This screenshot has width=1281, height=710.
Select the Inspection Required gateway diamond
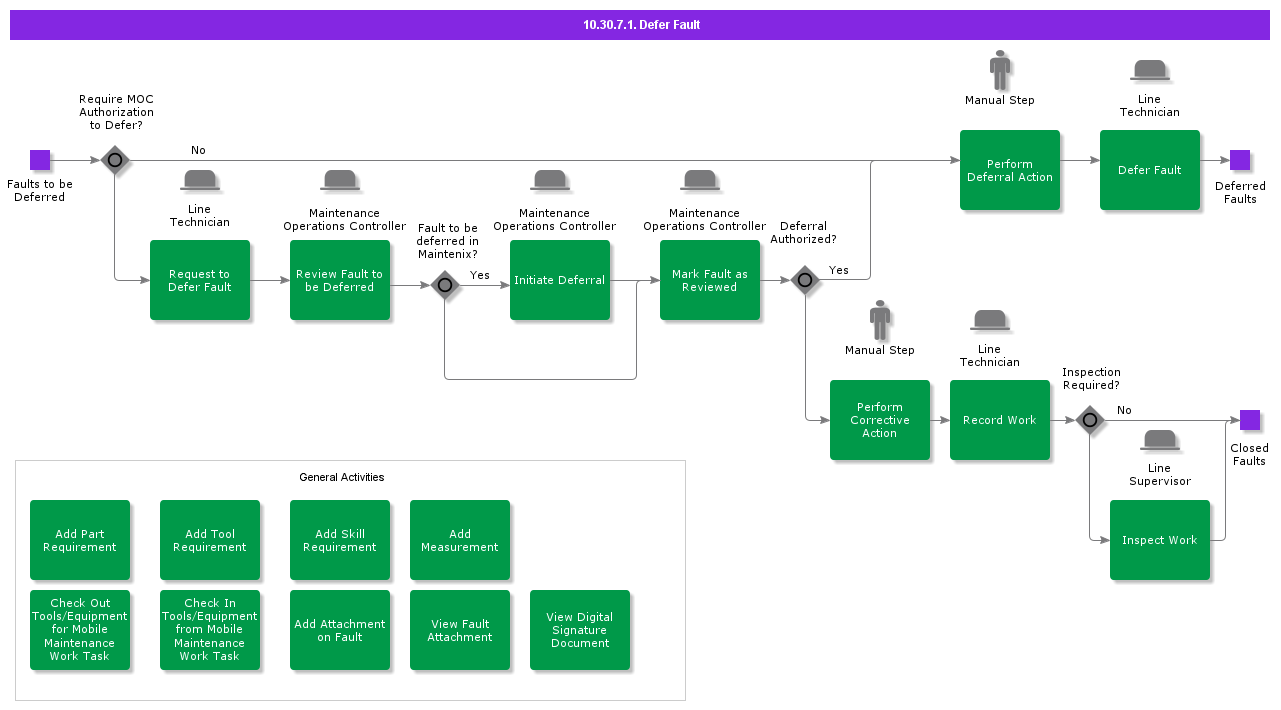(1090, 420)
